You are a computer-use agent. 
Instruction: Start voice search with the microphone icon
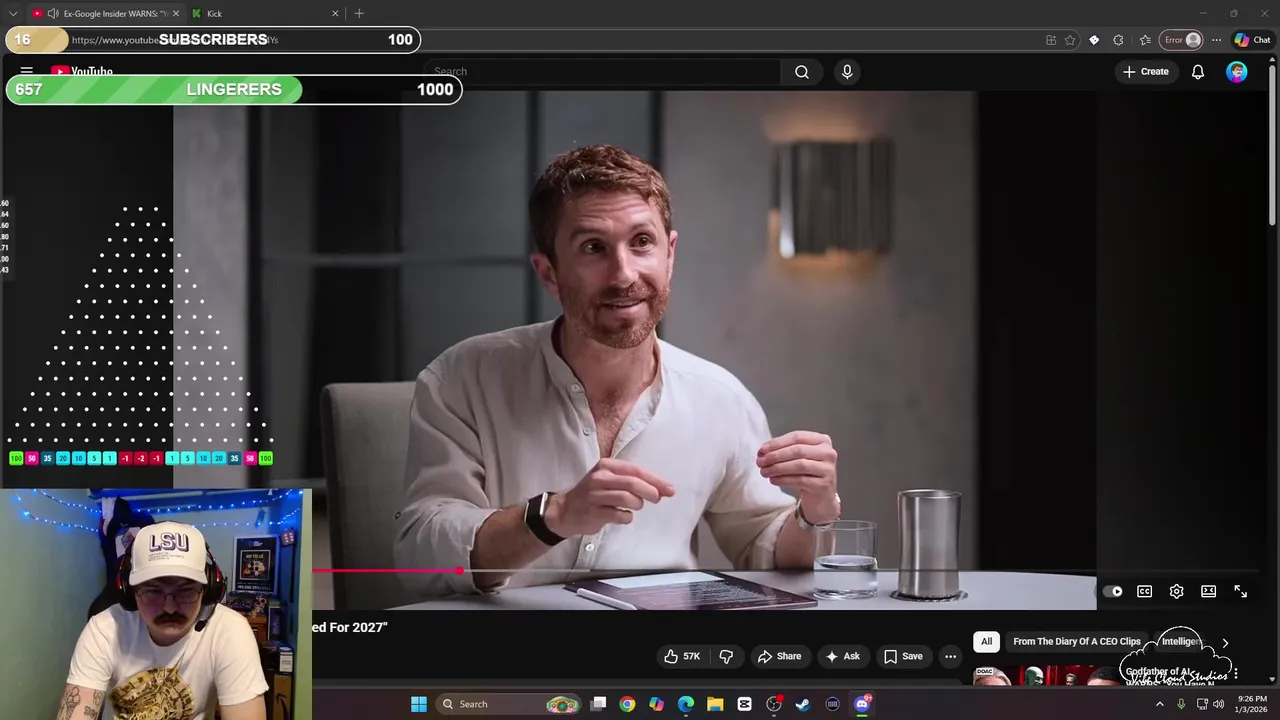click(x=847, y=72)
